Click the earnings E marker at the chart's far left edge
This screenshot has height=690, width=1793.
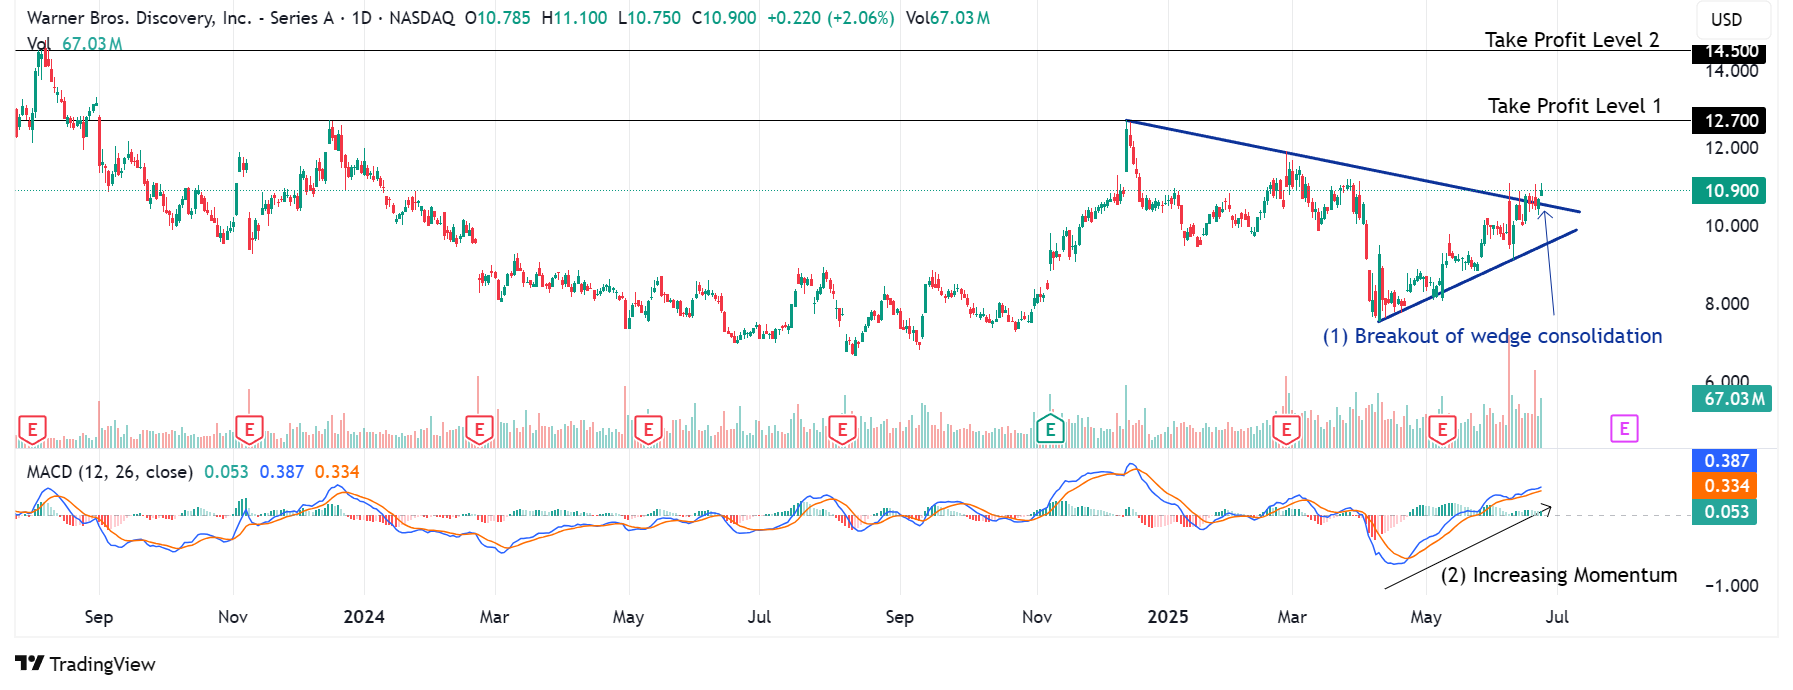click(x=32, y=430)
